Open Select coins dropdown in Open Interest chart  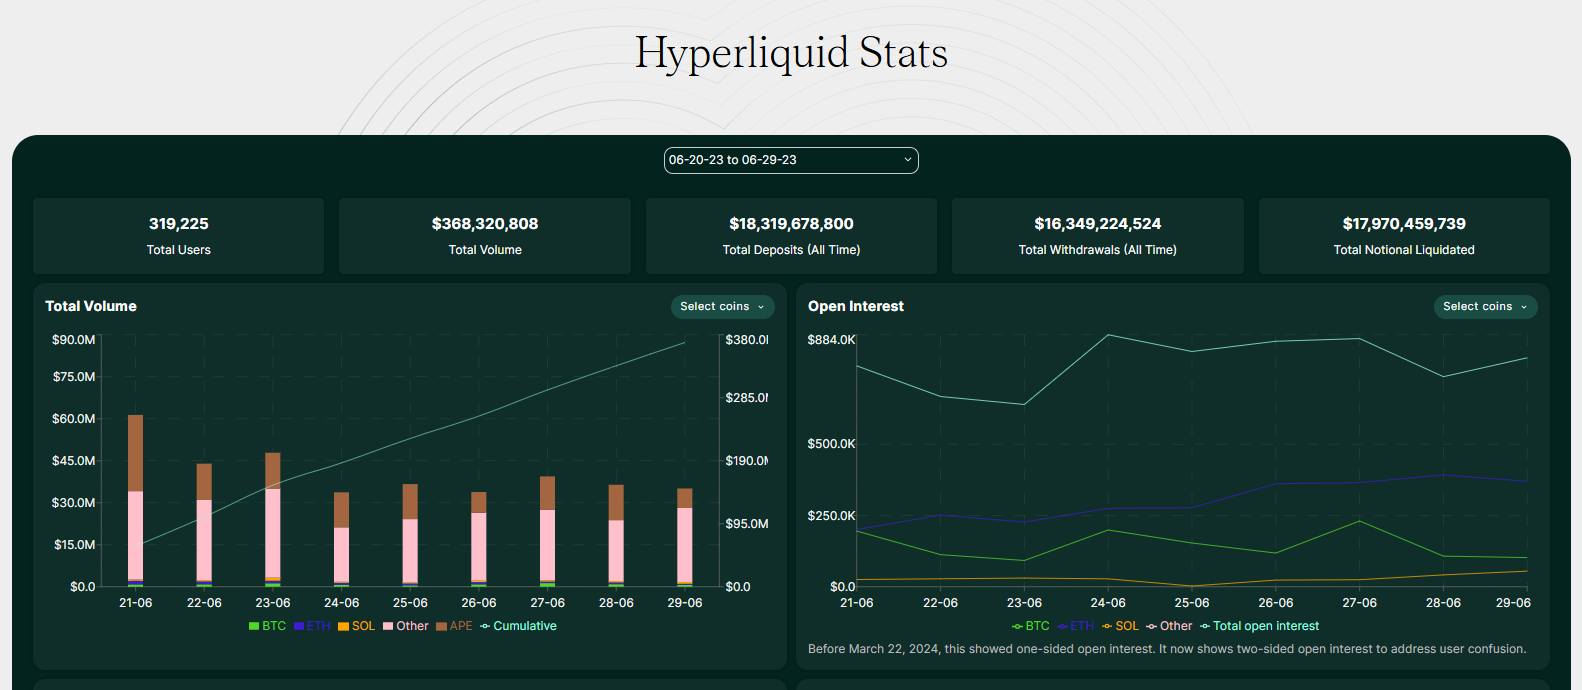[1485, 307]
